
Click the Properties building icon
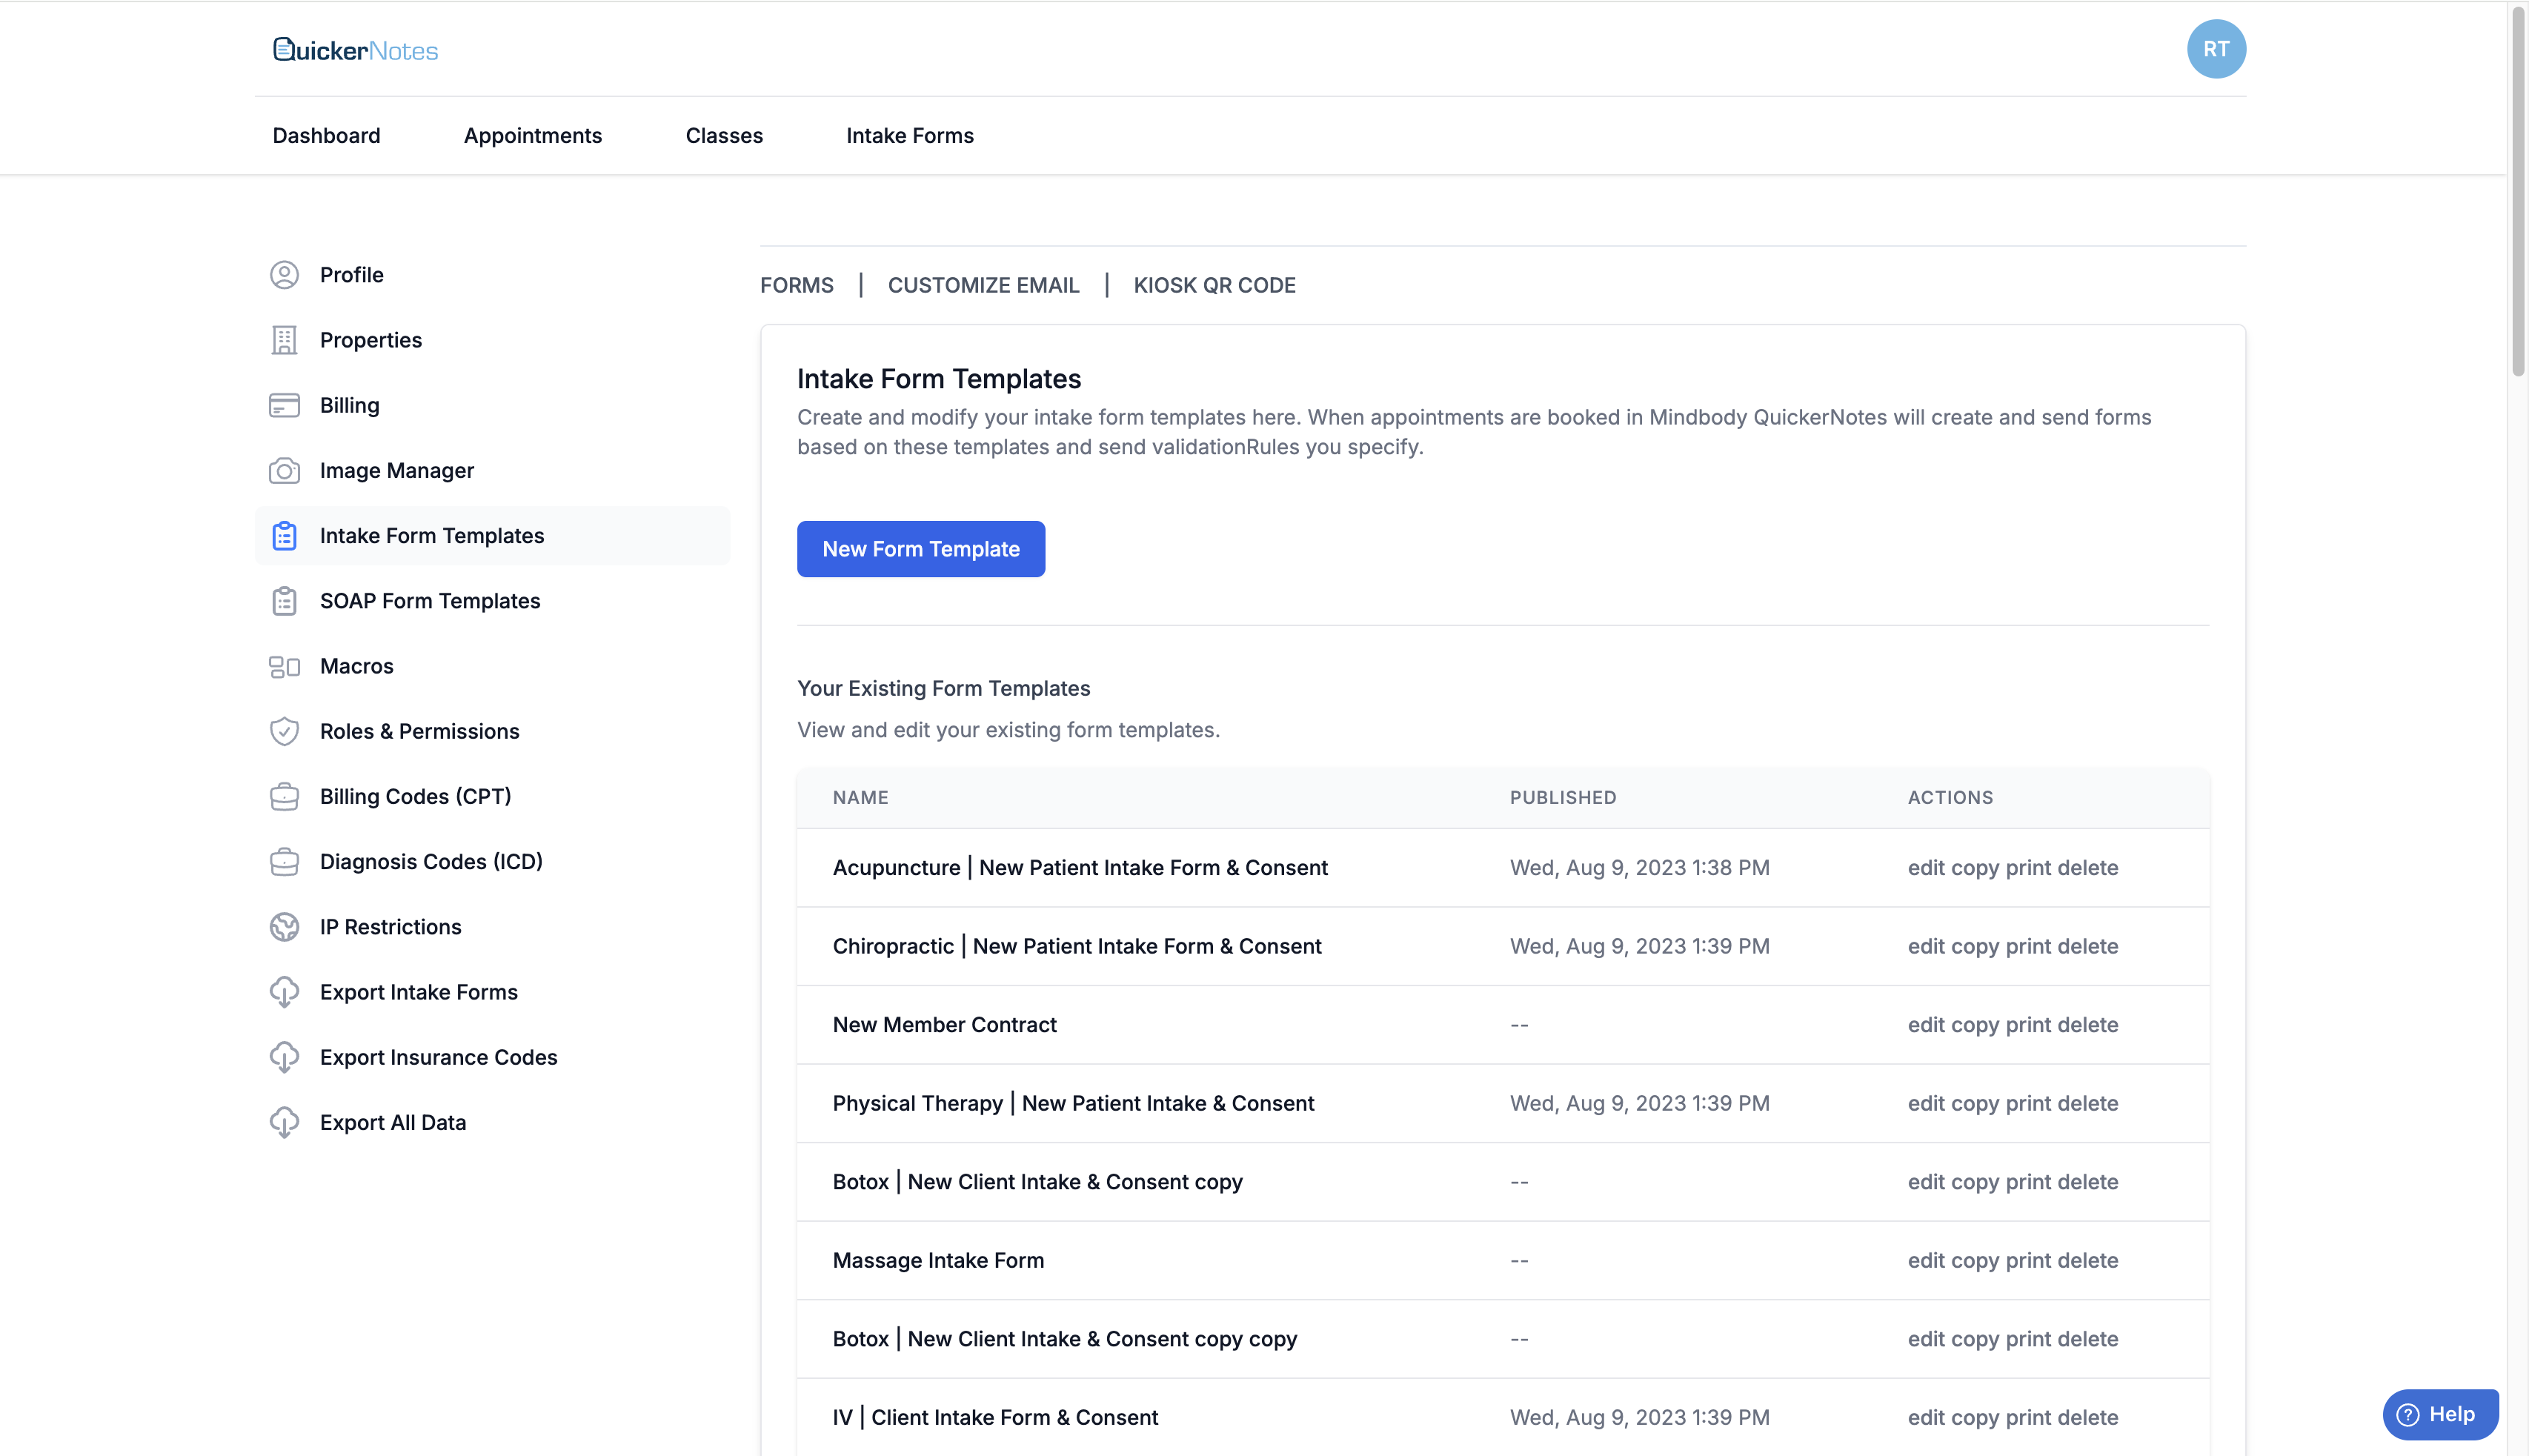click(284, 340)
